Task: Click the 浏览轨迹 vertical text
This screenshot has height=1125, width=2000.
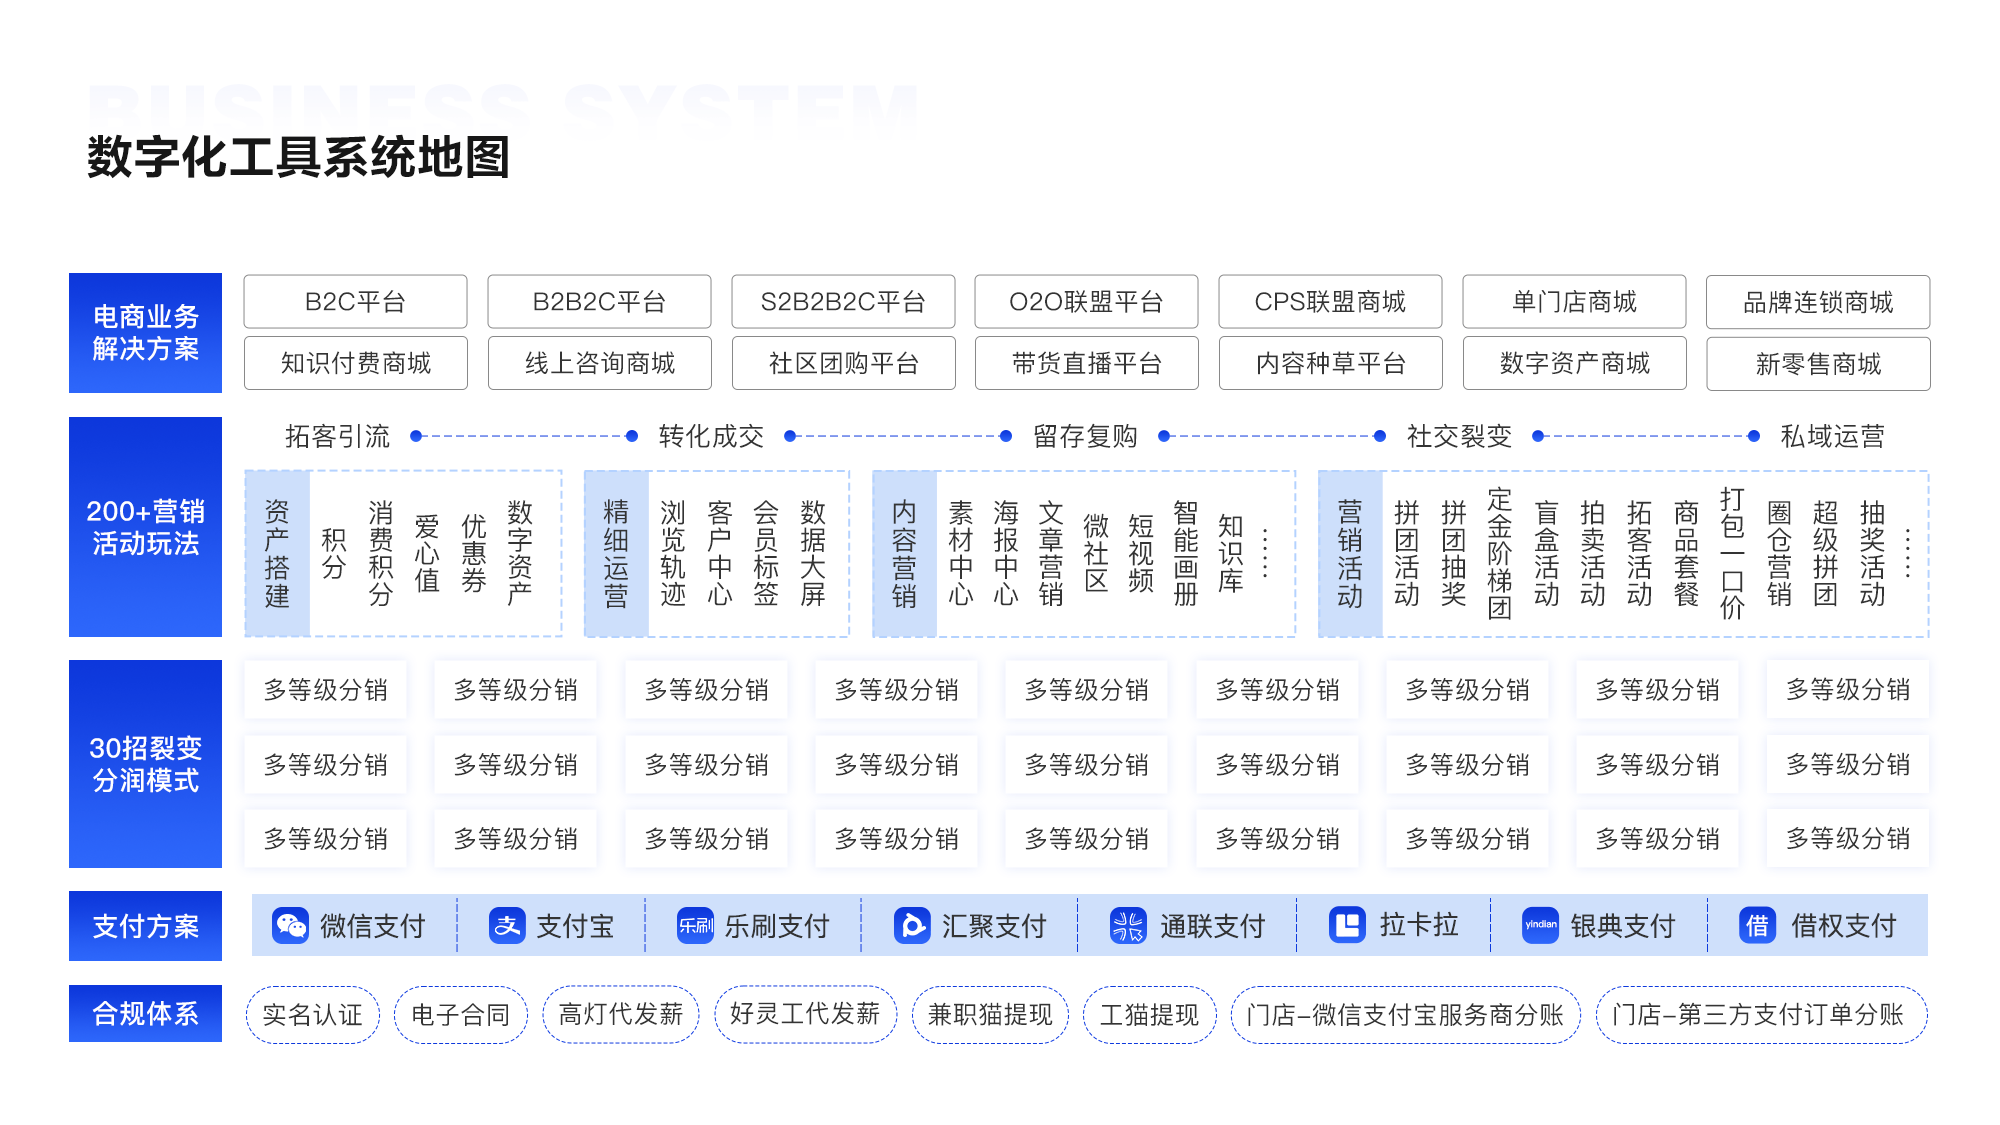Action: tap(673, 554)
